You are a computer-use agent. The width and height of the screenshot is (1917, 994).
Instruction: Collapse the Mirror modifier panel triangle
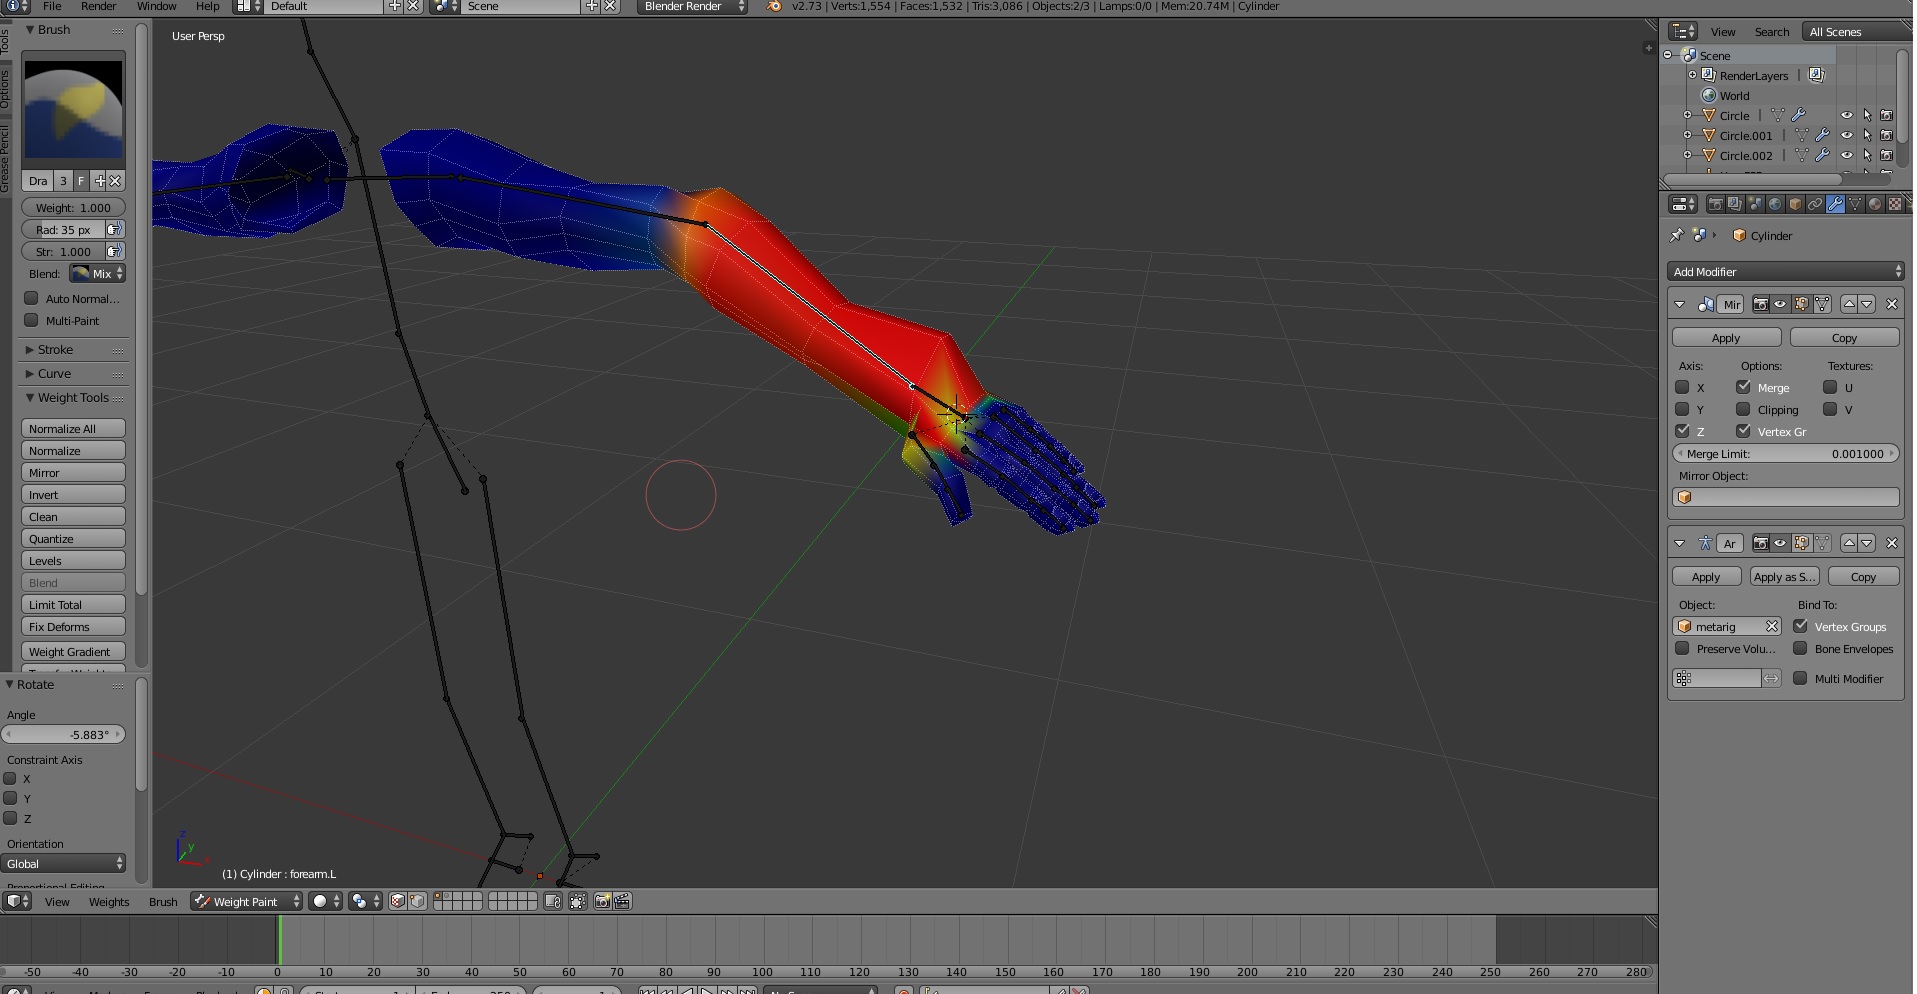(1680, 304)
